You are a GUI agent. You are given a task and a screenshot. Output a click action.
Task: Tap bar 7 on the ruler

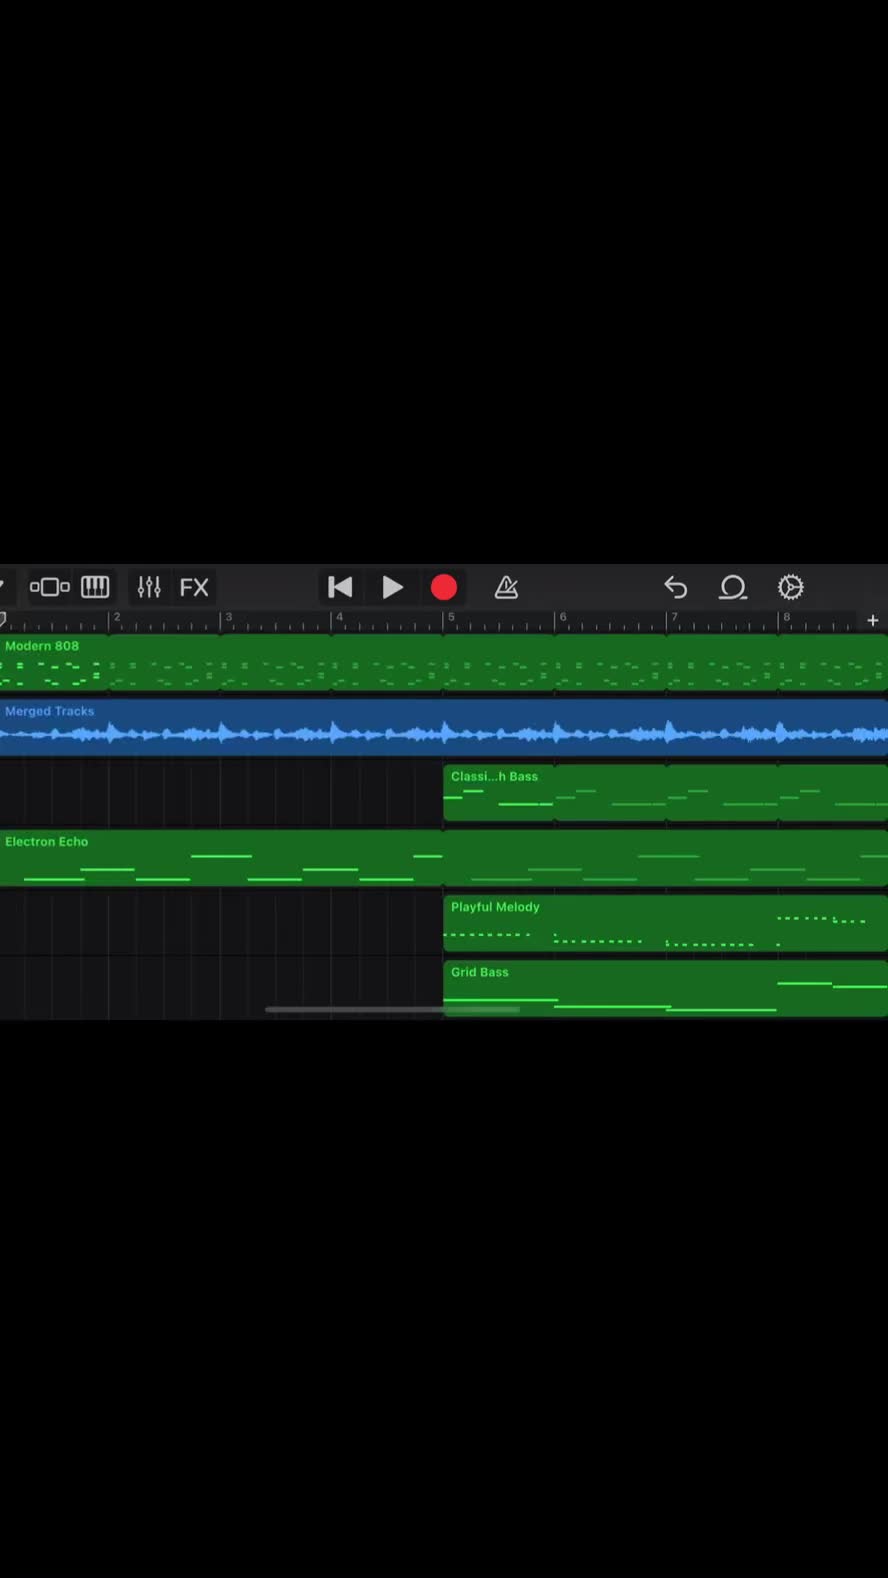[675, 618]
